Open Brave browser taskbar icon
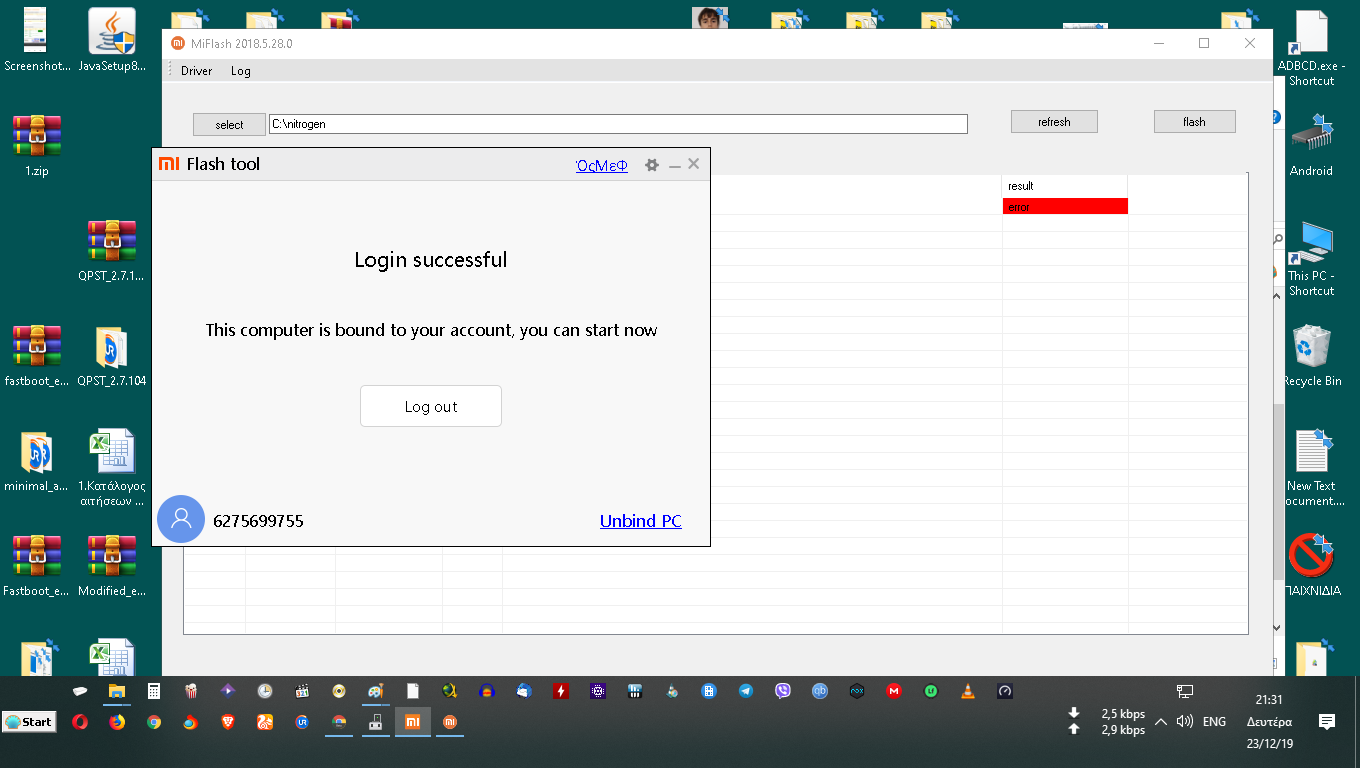The image size is (1360, 768). point(228,722)
